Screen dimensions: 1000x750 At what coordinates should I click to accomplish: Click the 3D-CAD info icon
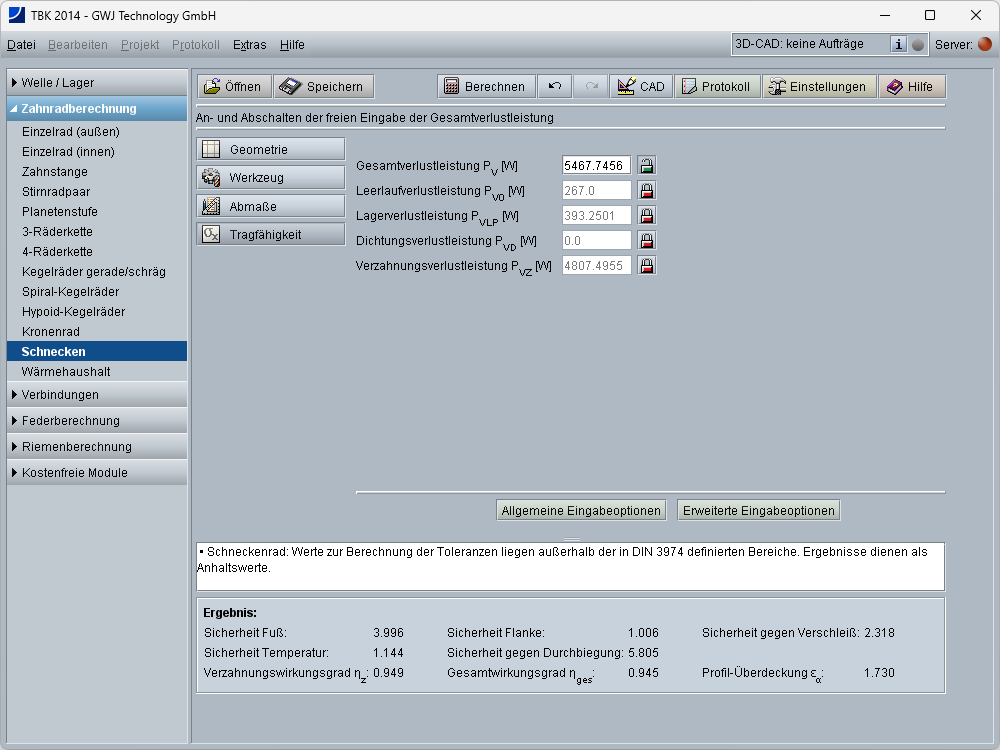[x=899, y=44]
